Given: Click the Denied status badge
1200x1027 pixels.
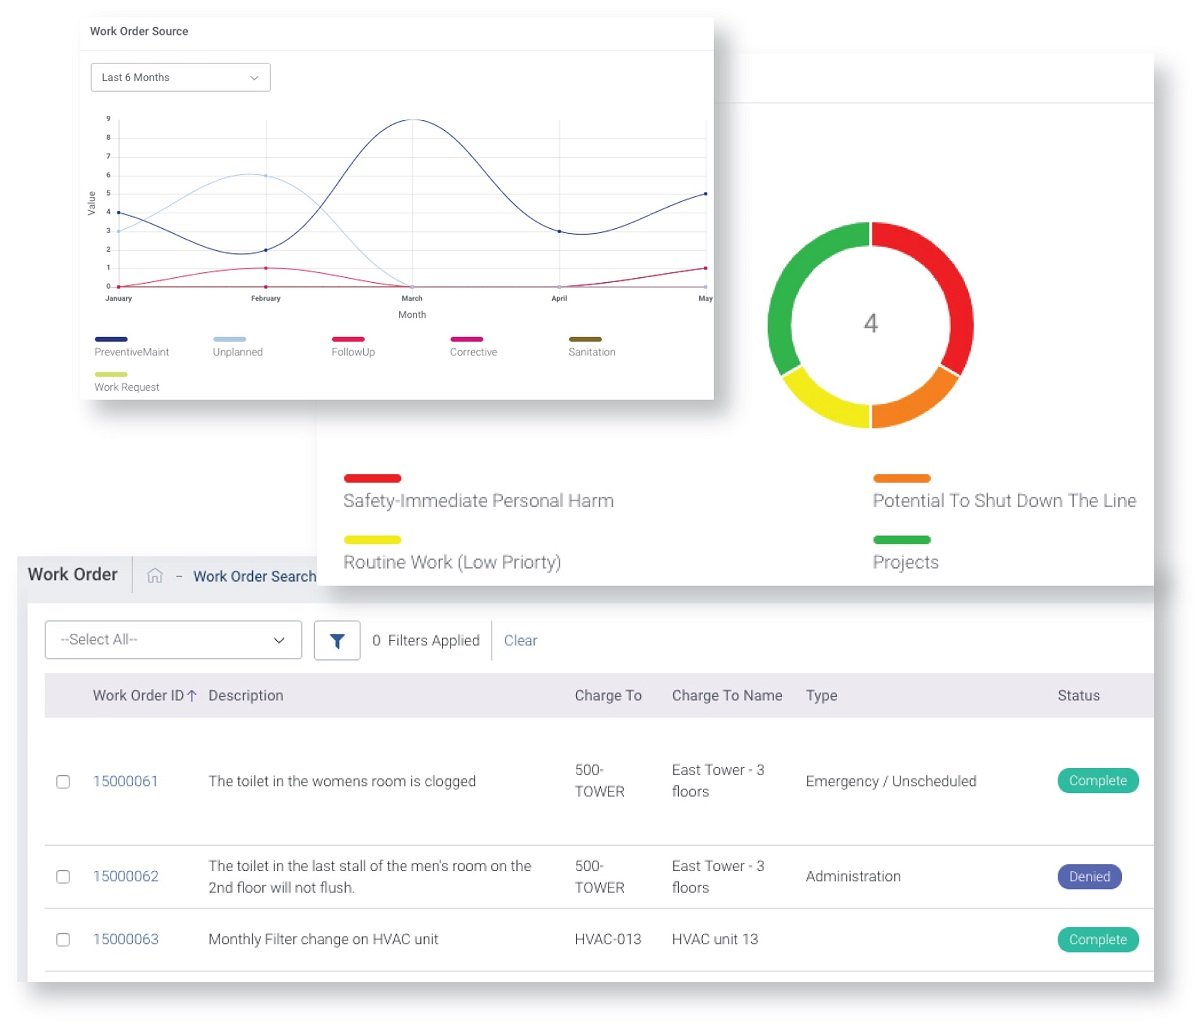Looking at the screenshot, I should (1090, 877).
